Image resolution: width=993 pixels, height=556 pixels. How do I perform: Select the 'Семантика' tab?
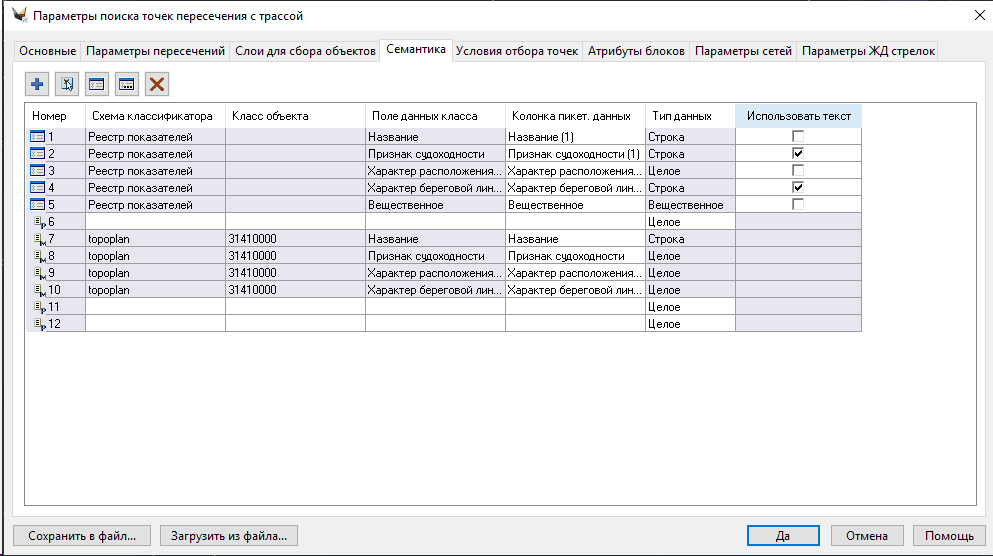(416, 49)
